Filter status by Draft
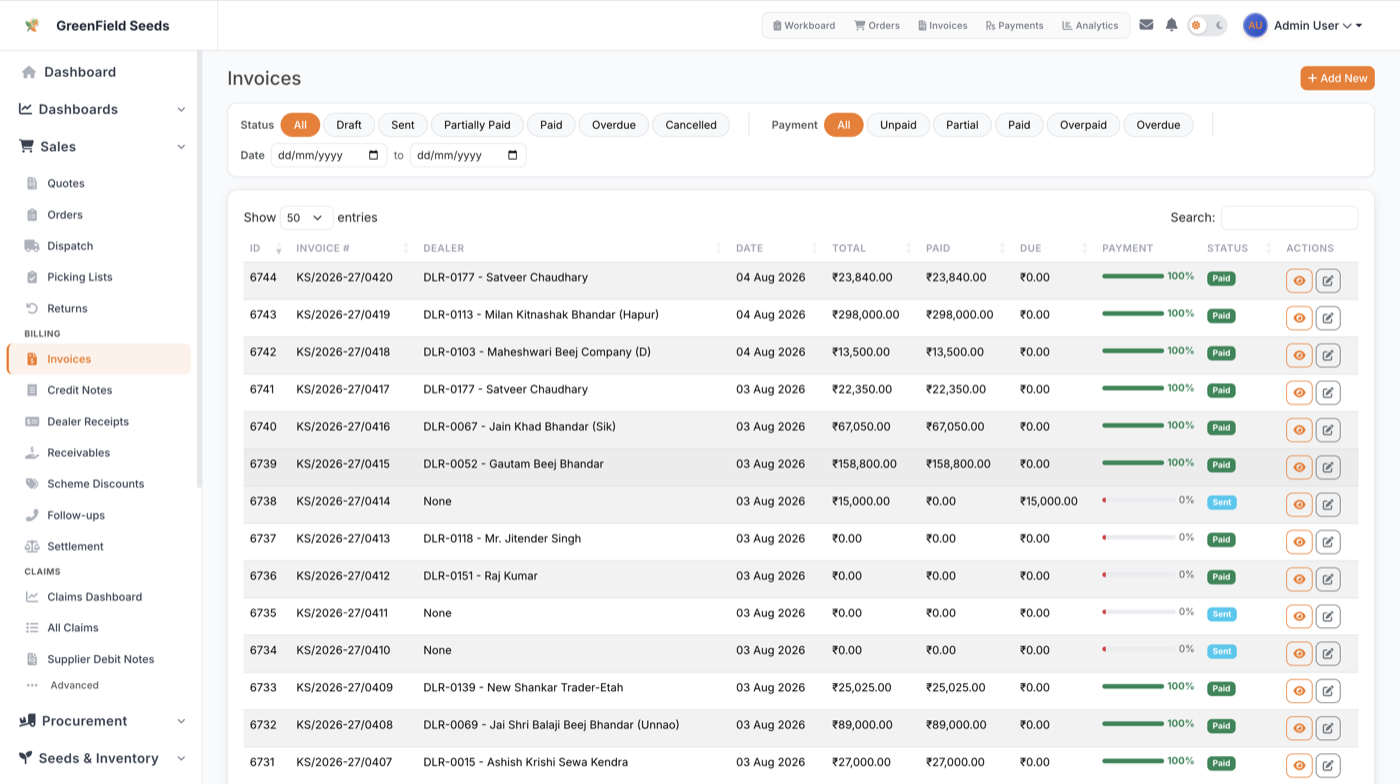1400x784 pixels. coord(349,125)
